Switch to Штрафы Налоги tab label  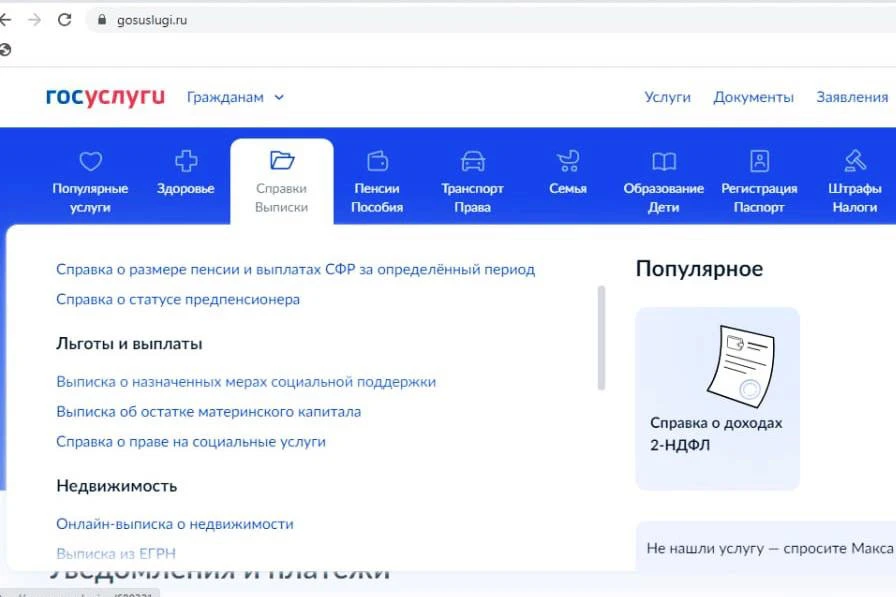[x=855, y=198]
